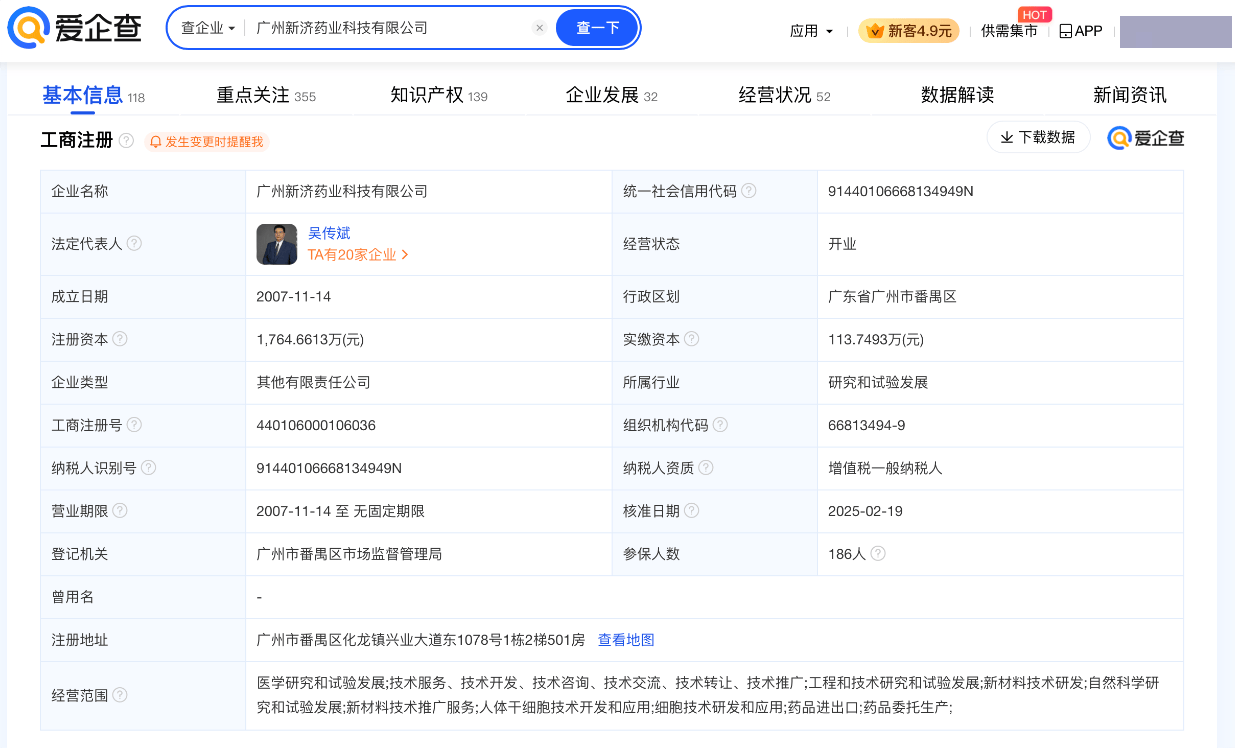Viewport: 1235px width, 748px height.
Task: Click the 查一下 search button
Action: (597, 28)
